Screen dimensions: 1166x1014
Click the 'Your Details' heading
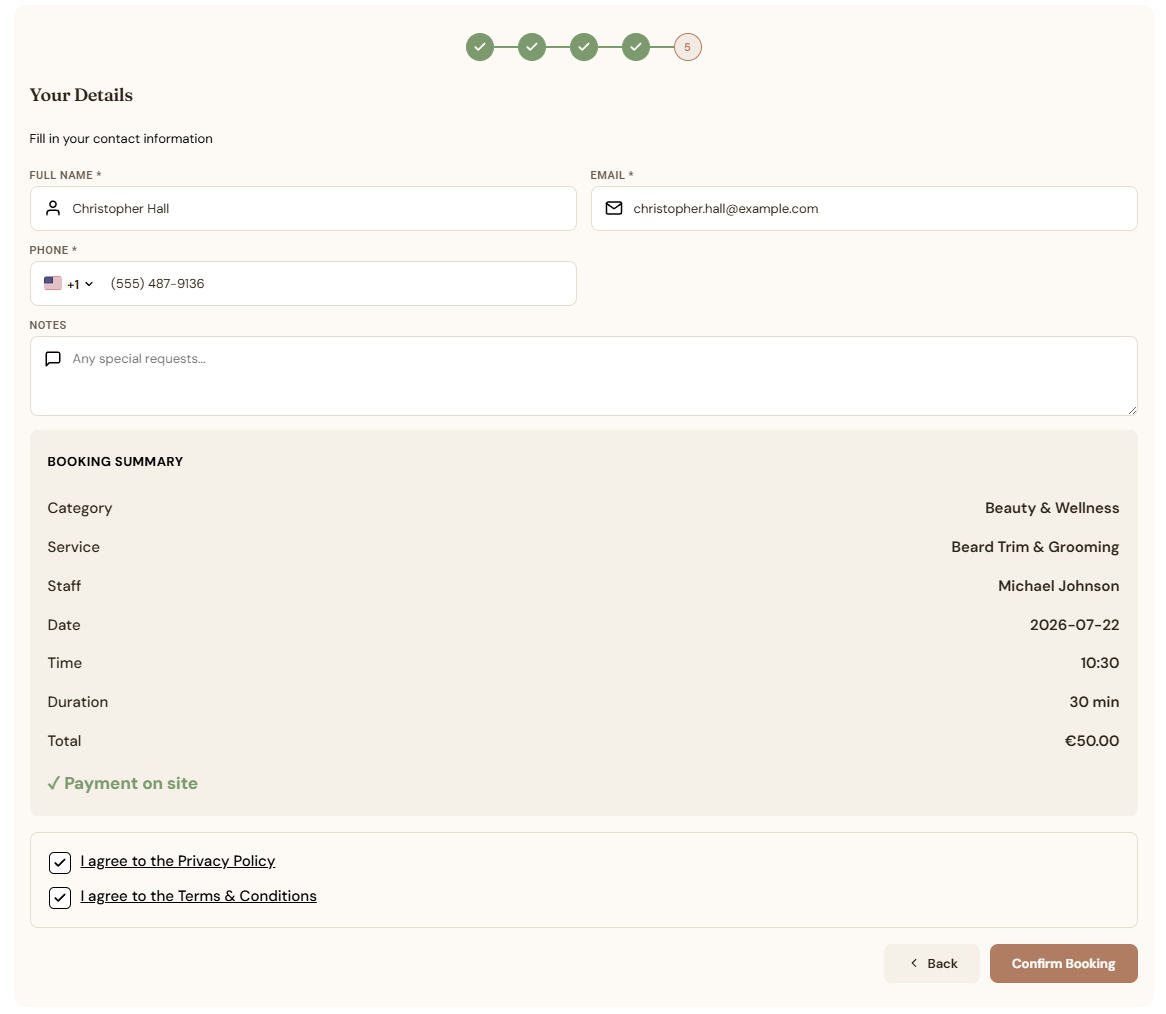click(x=81, y=95)
